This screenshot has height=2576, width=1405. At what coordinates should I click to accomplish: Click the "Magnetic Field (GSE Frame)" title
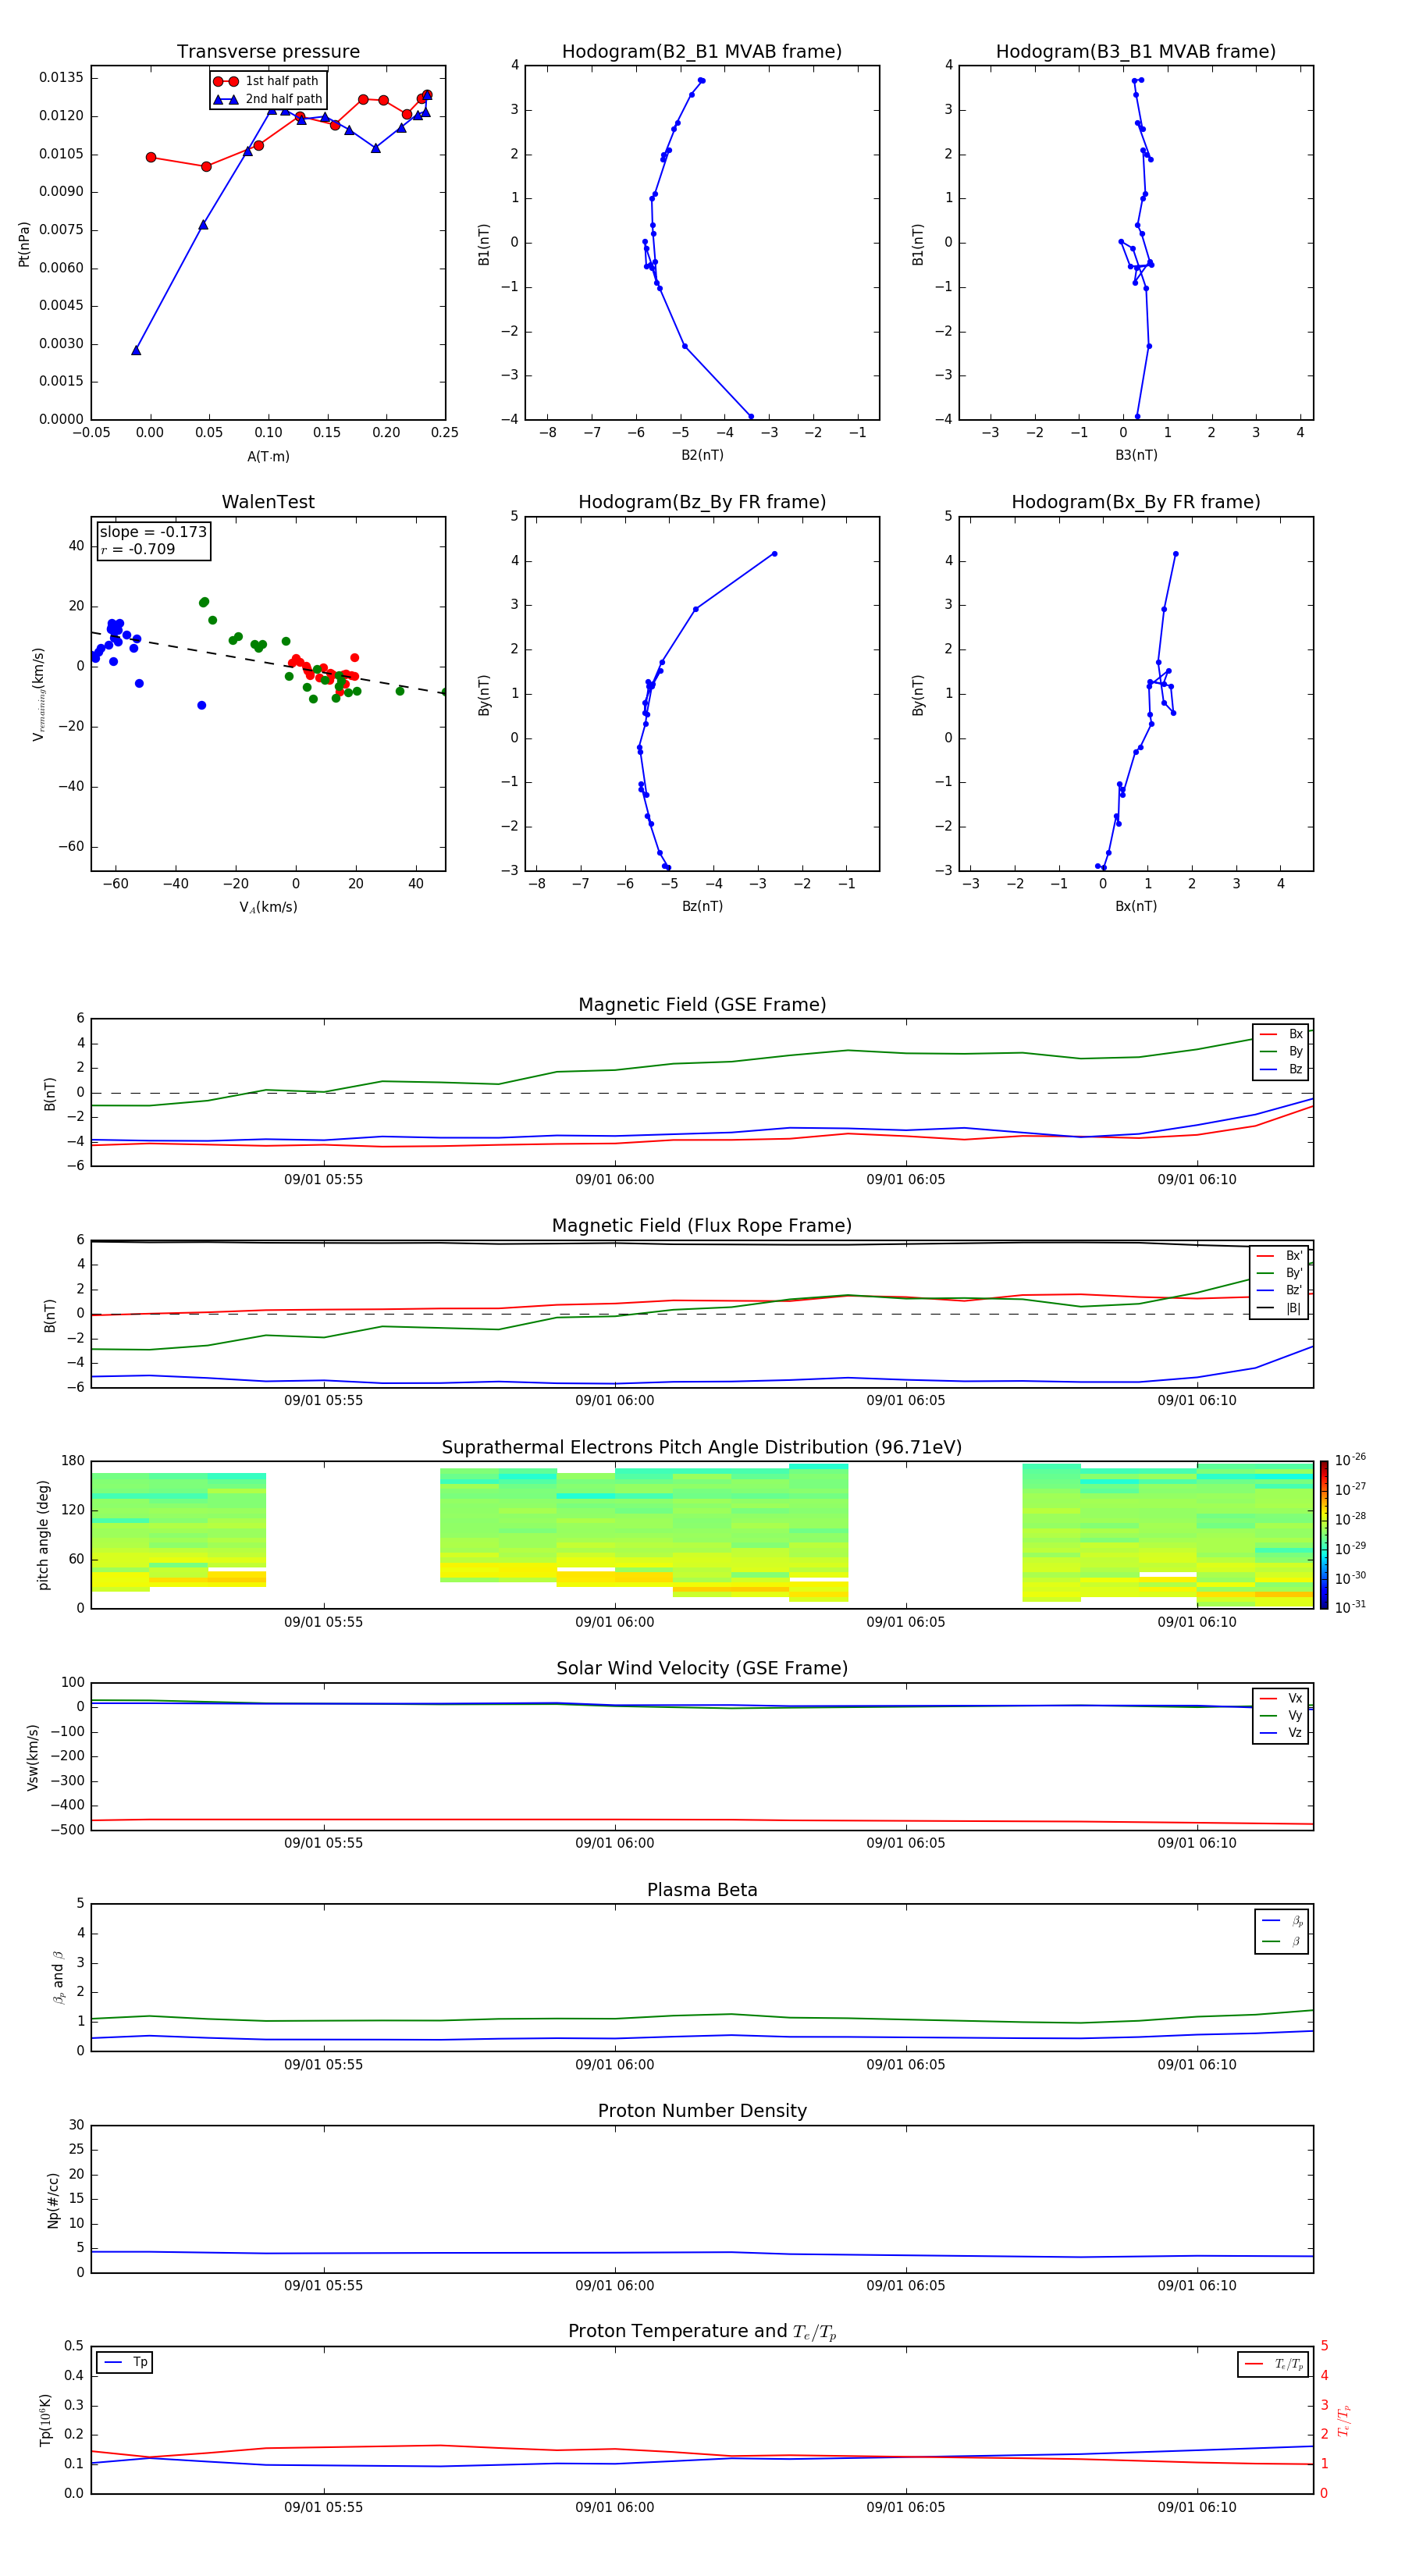coord(702,1005)
